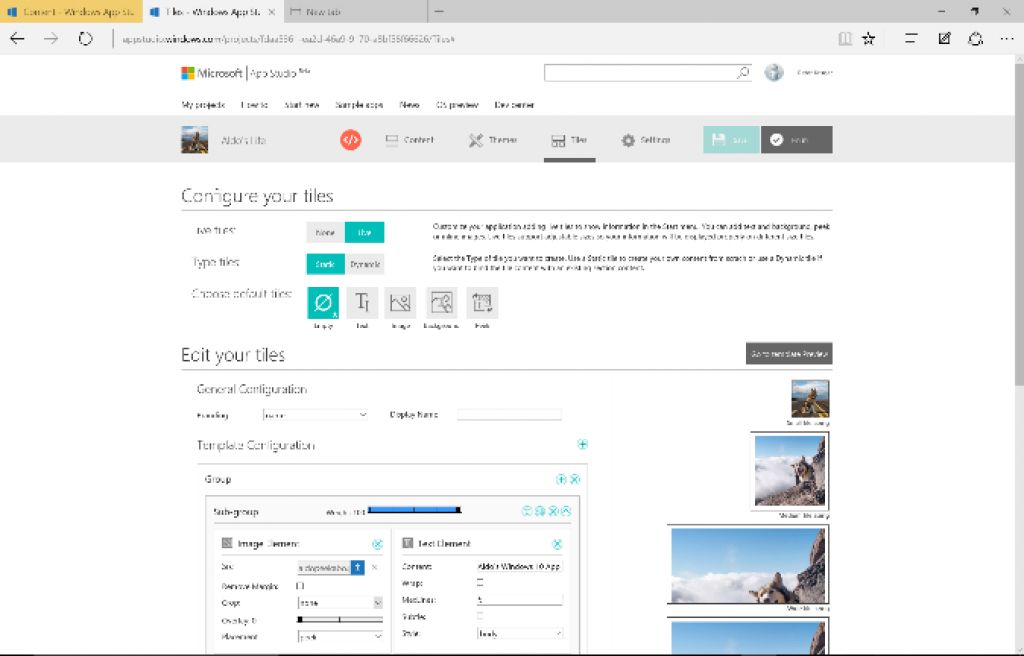Select the Empty default tile icon

[323, 303]
